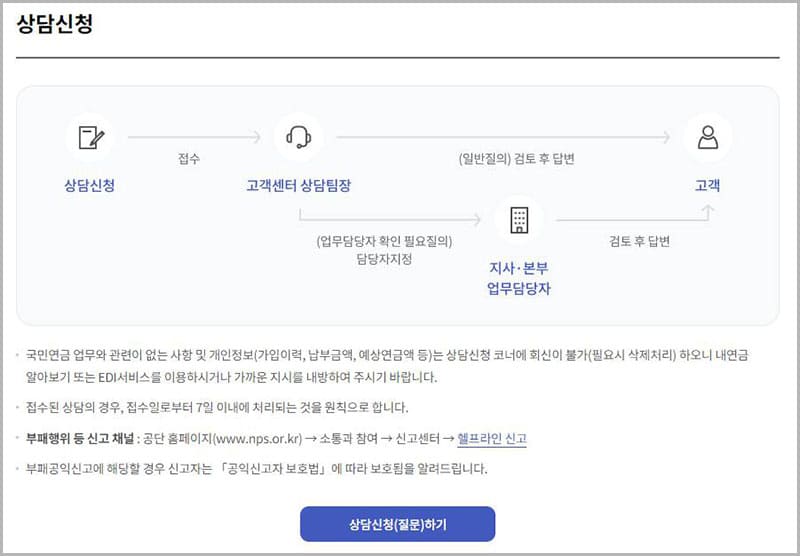The width and height of the screenshot is (800, 556).
Task: Click the (일반질의) 검토 후 답변 text
Action: pos(516,159)
